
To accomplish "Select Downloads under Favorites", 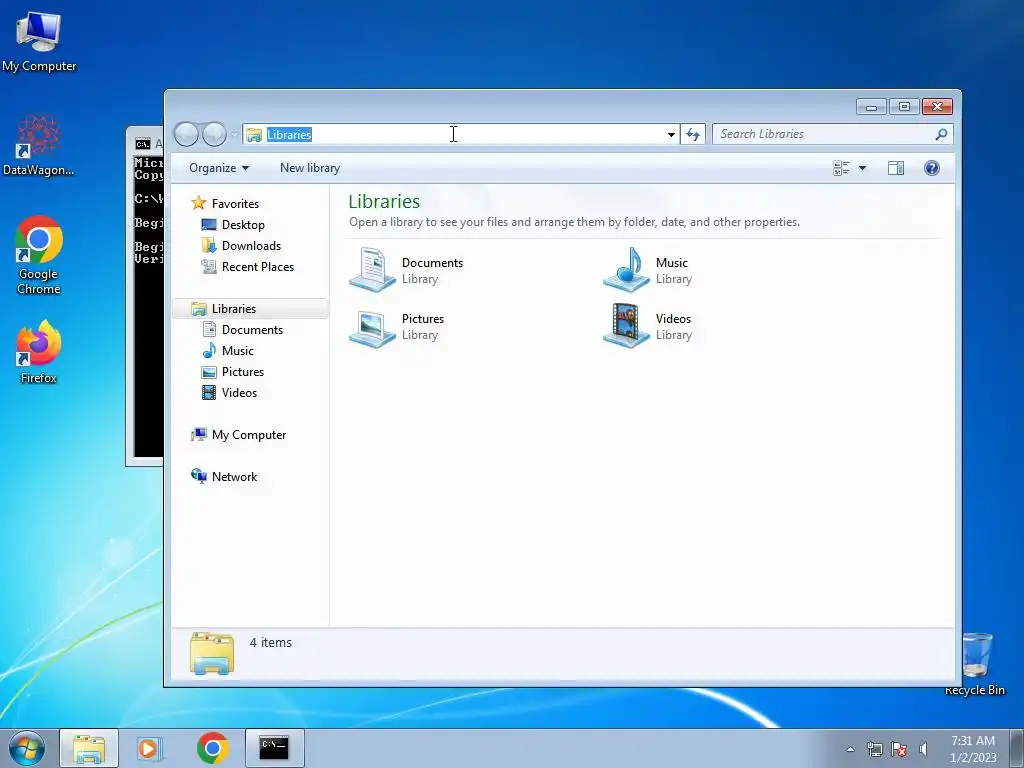I will point(242,246).
